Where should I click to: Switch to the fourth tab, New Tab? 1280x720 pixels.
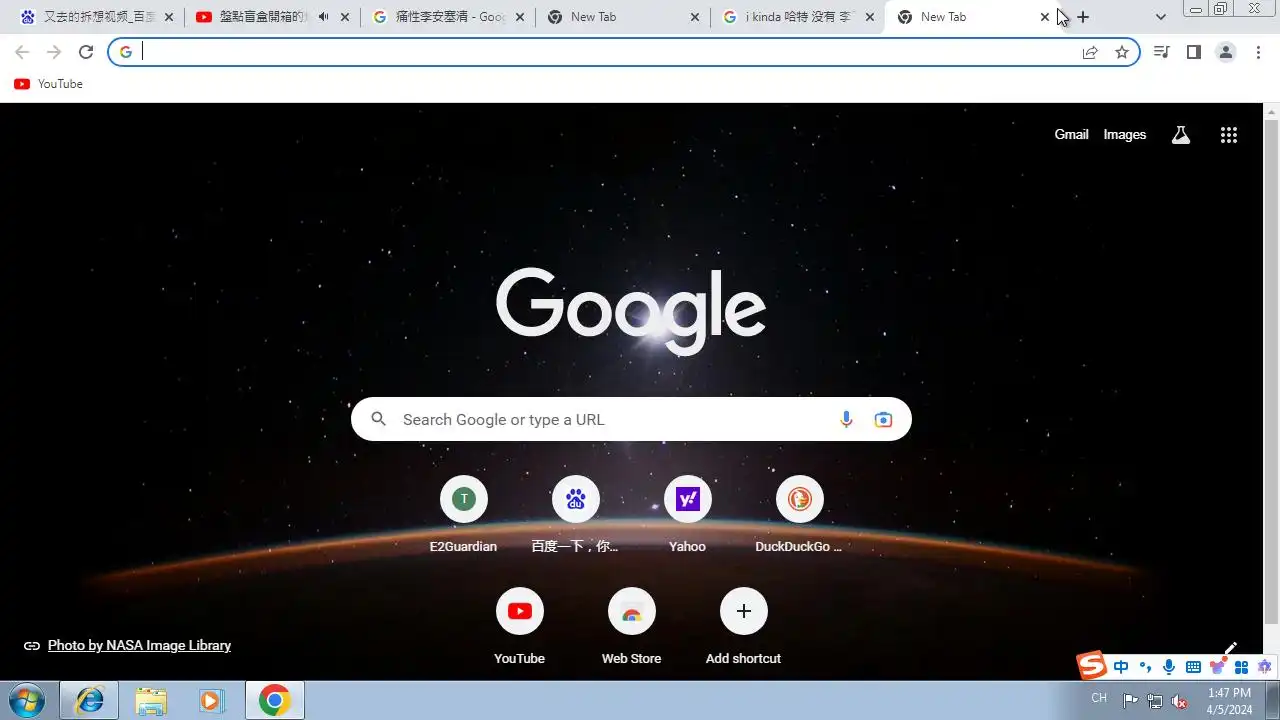(623, 17)
